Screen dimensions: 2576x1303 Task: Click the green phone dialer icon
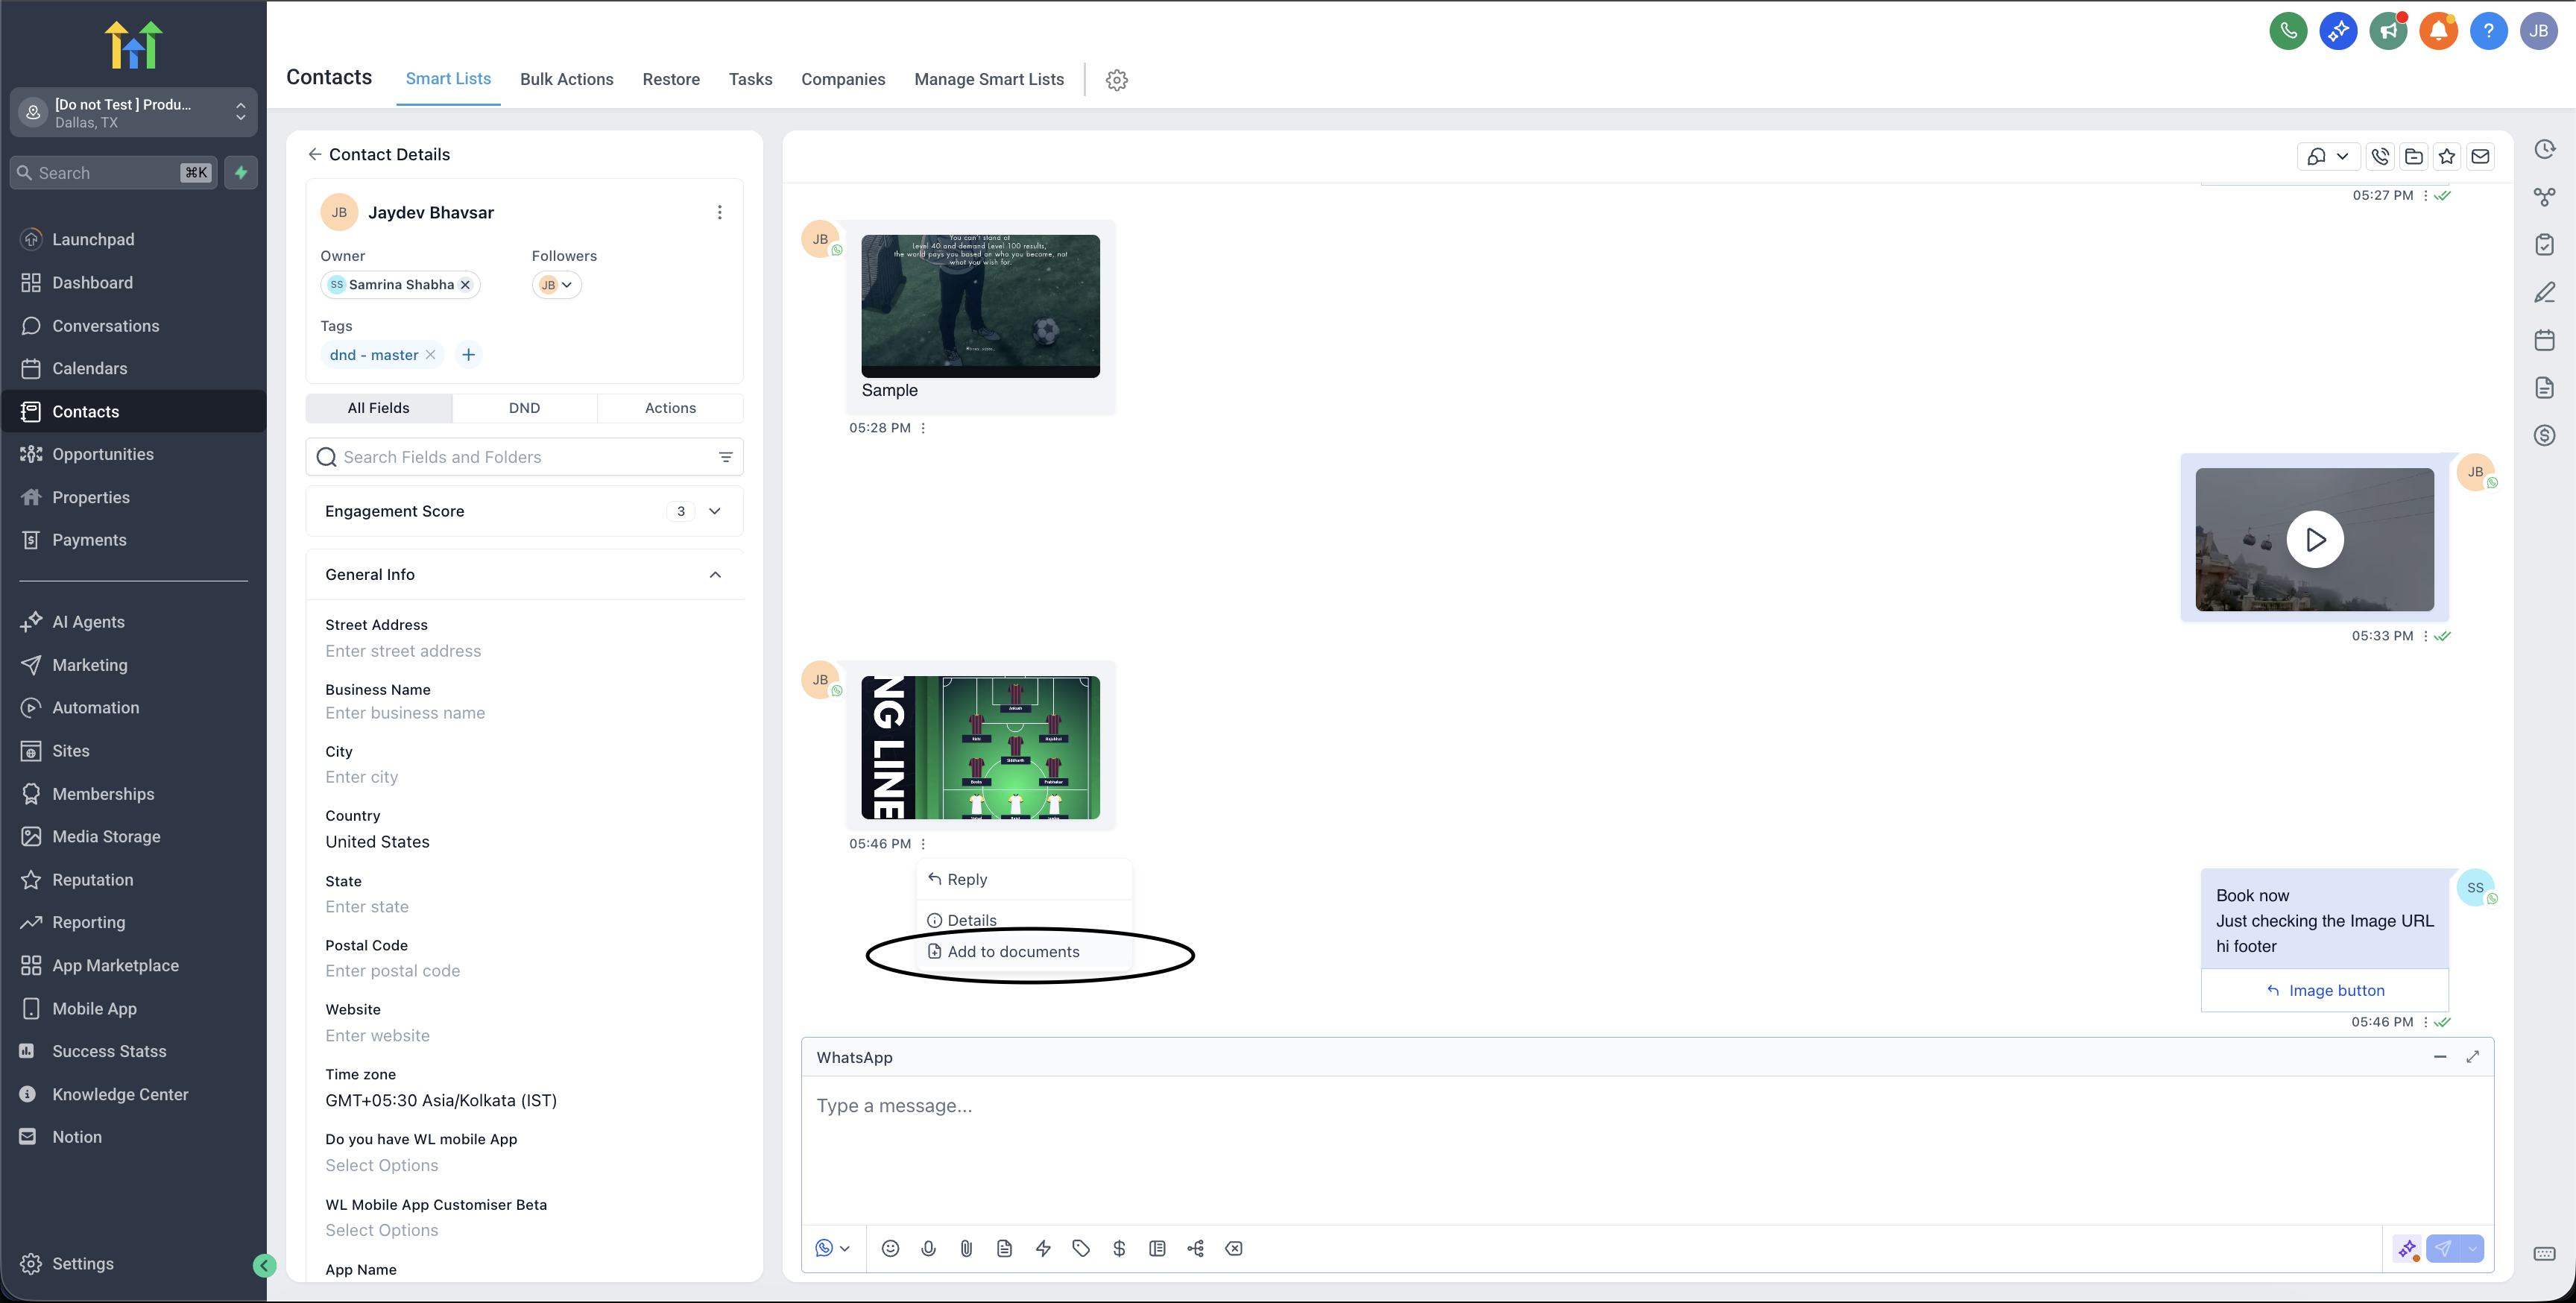(x=2288, y=31)
